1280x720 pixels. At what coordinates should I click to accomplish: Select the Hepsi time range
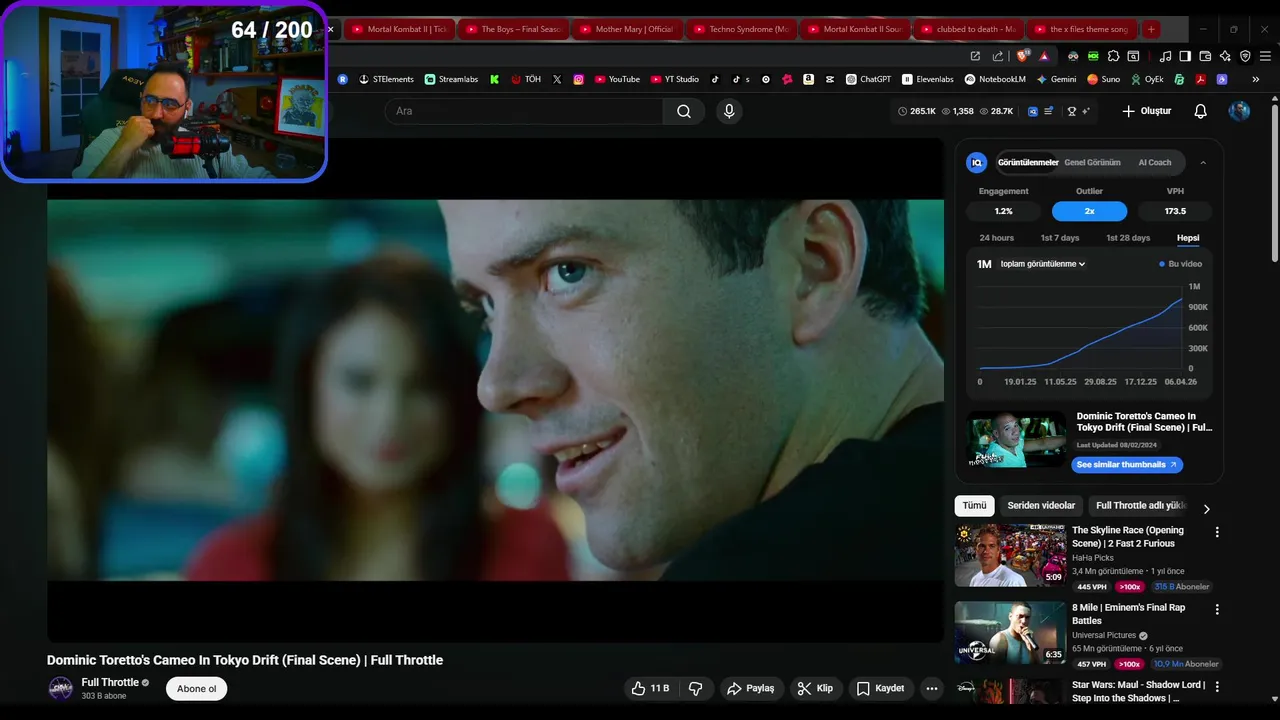[x=1188, y=238]
